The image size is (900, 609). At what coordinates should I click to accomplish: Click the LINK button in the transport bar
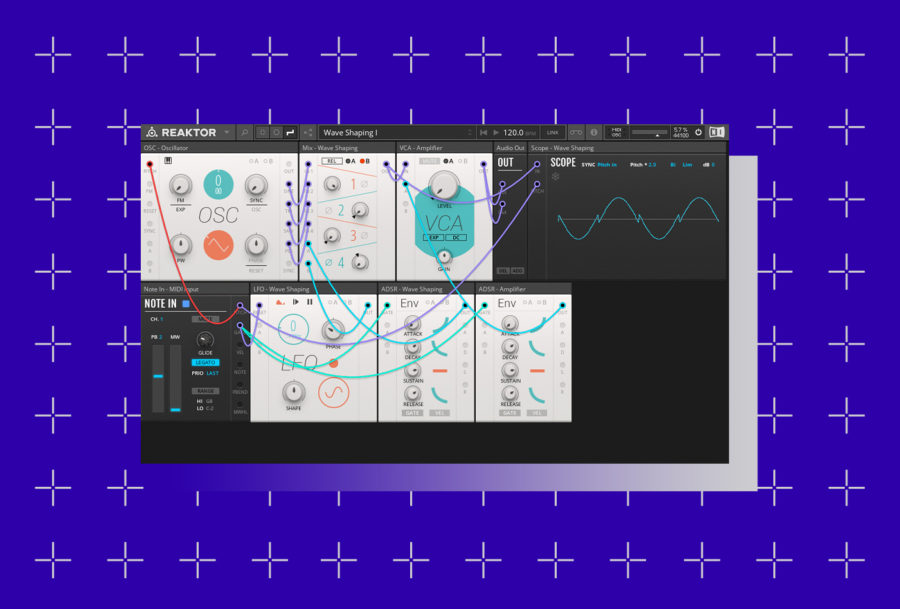point(553,131)
